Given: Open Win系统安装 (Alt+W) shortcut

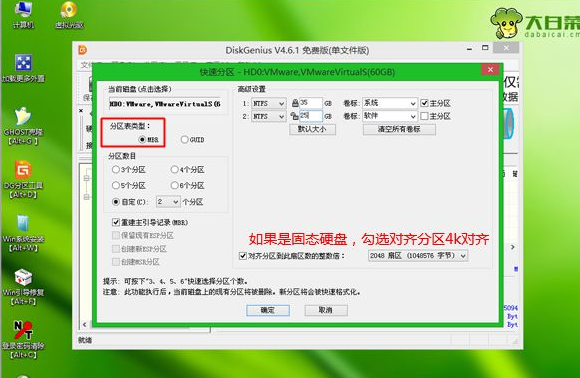Looking at the screenshot, I should 23,232.
